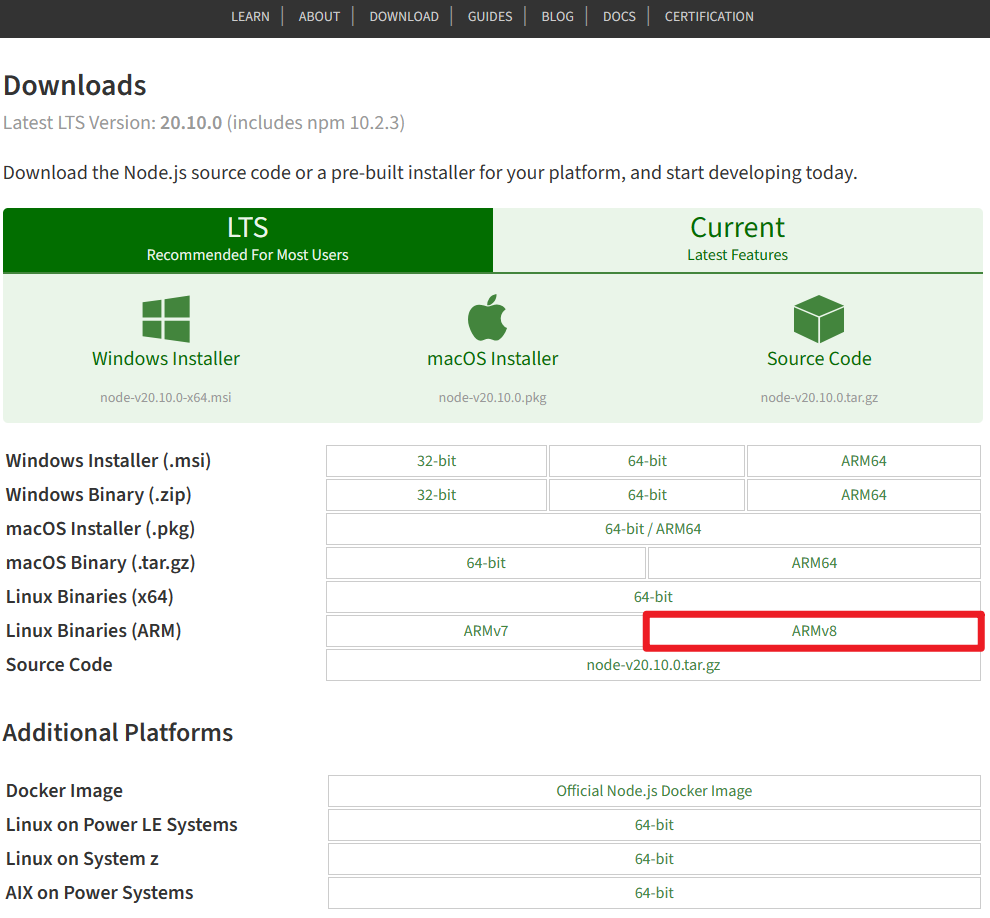The width and height of the screenshot is (990, 918).
Task: Open the CERTIFICATION navigation item
Action: [x=709, y=16]
